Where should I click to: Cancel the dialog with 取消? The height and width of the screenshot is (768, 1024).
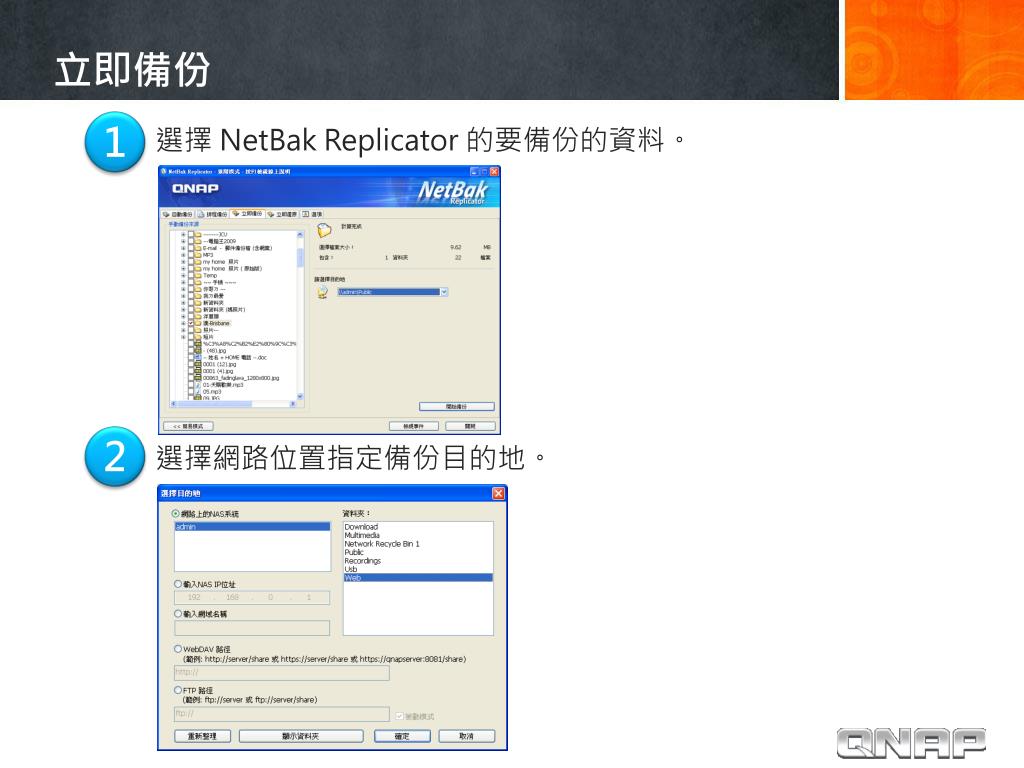pyautogui.click(x=466, y=736)
